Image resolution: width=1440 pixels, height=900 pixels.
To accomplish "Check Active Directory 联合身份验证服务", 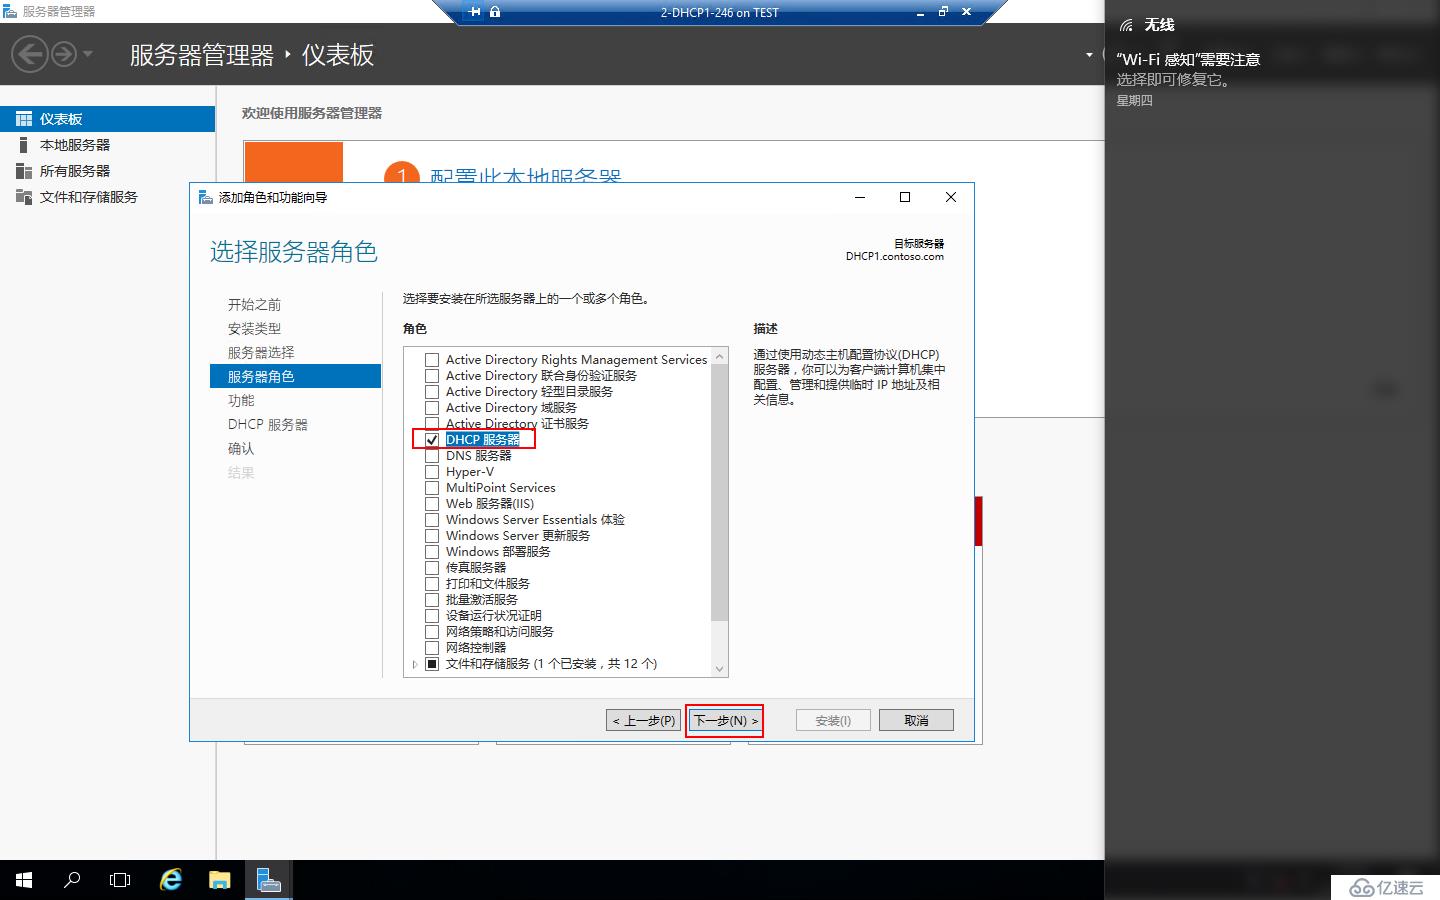I will click(432, 376).
